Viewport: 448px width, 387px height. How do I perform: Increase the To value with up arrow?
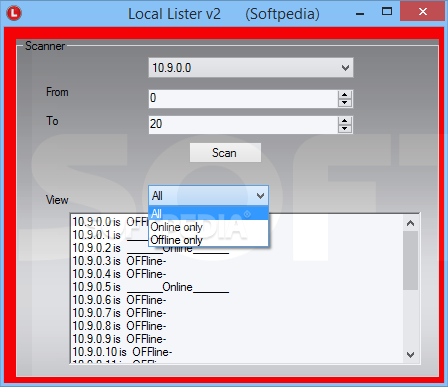pyautogui.click(x=345, y=121)
